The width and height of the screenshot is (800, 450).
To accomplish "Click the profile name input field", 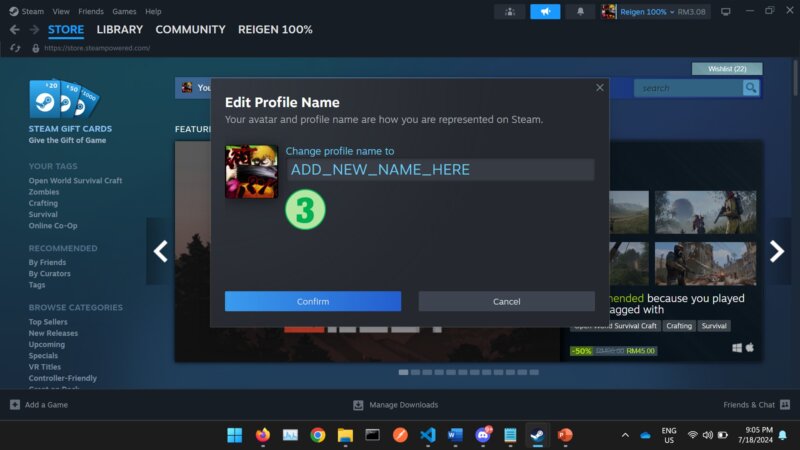I will pos(440,169).
